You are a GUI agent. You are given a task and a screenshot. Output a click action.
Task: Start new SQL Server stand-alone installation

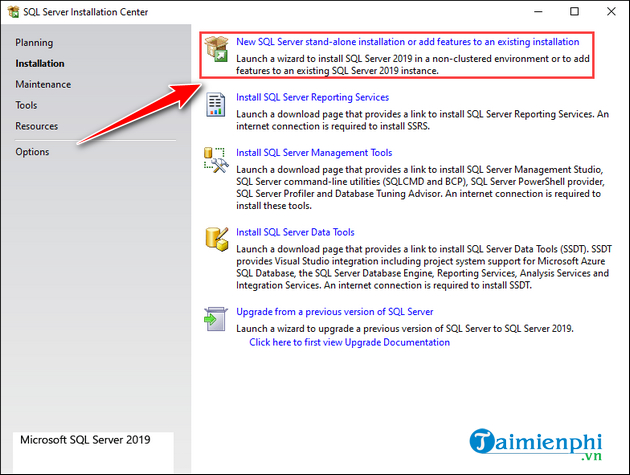(407, 42)
